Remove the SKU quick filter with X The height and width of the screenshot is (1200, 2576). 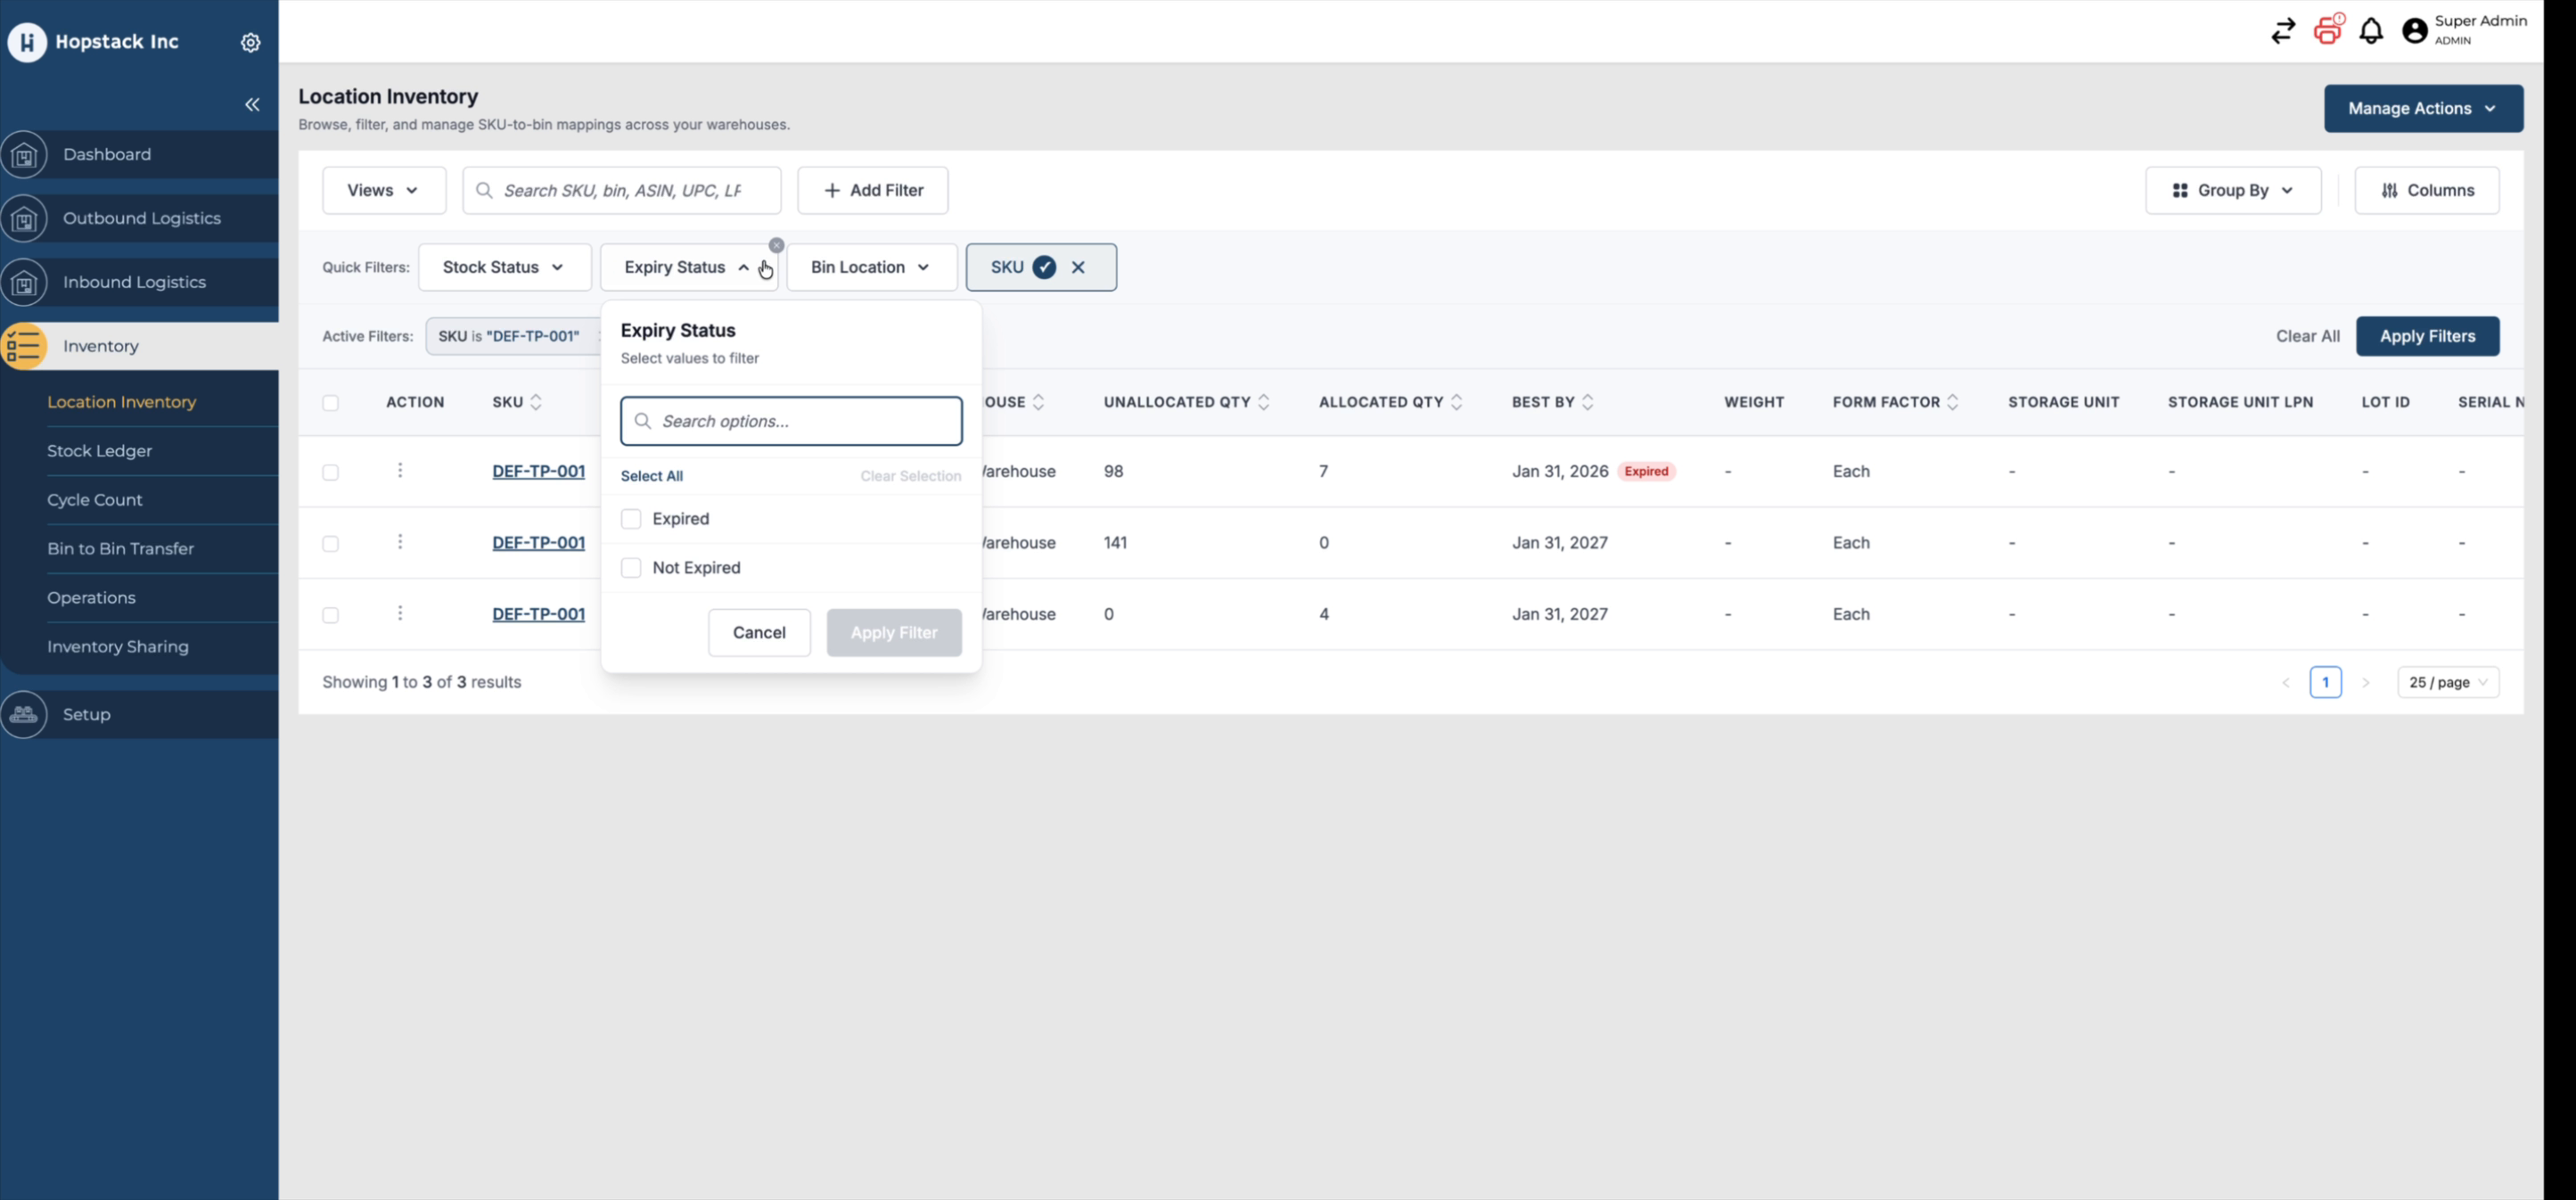[x=1078, y=267]
